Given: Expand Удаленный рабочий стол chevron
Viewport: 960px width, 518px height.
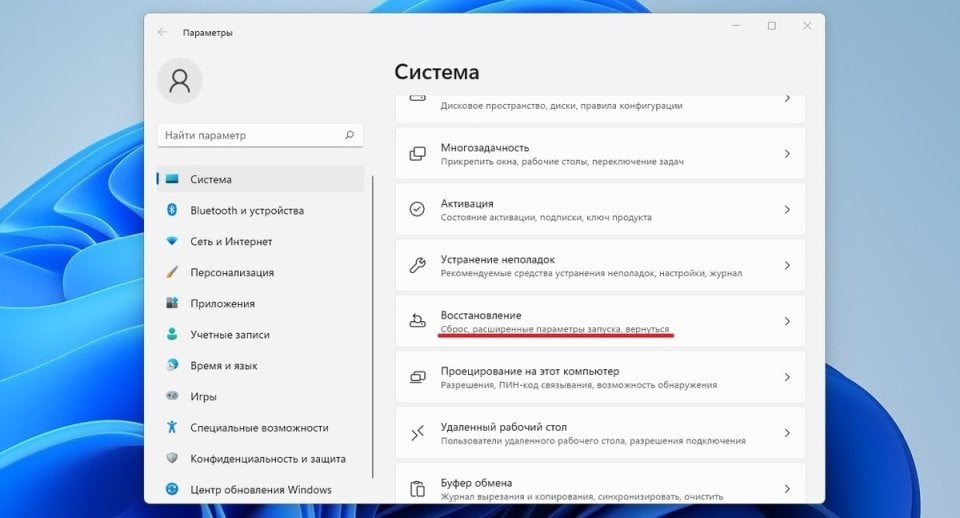Looking at the screenshot, I should pos(787,433).
